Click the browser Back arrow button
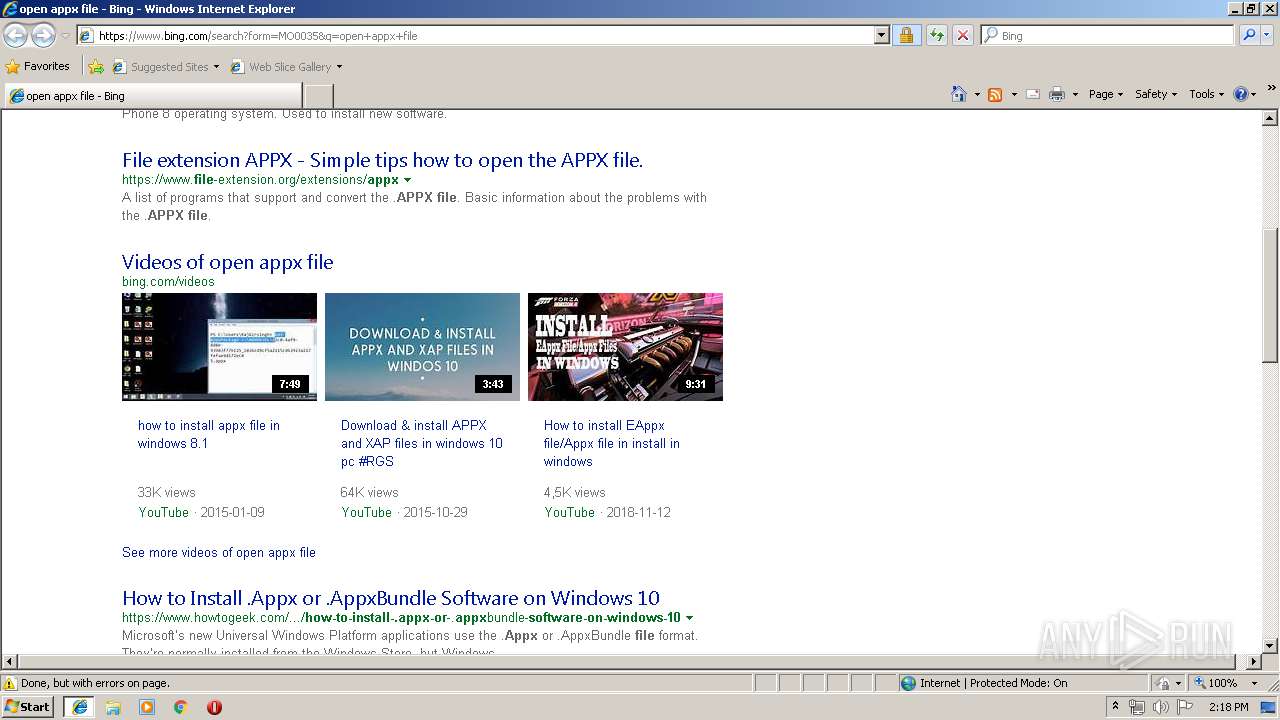 tap(16, 35)
